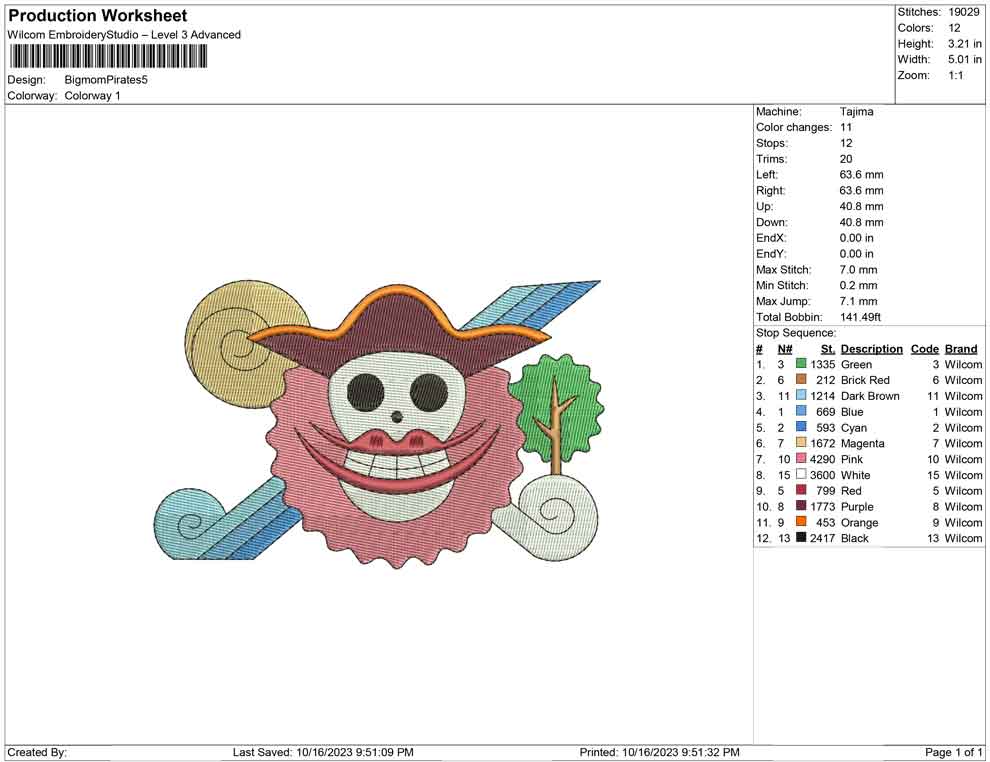The height and width of the screenshot is (762, 990).
Task: Pick the Black thread swatch in row 12
Action: coord(801,538)
